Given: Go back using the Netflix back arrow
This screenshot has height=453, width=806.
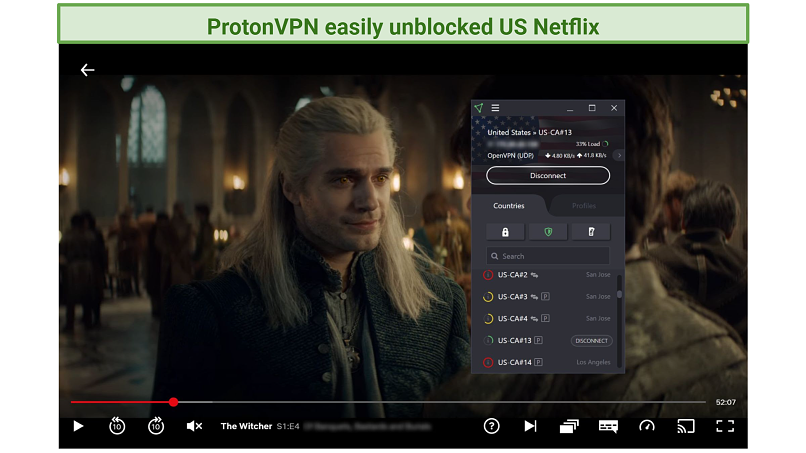Looking at the screenshot, I should click(87, 70).
